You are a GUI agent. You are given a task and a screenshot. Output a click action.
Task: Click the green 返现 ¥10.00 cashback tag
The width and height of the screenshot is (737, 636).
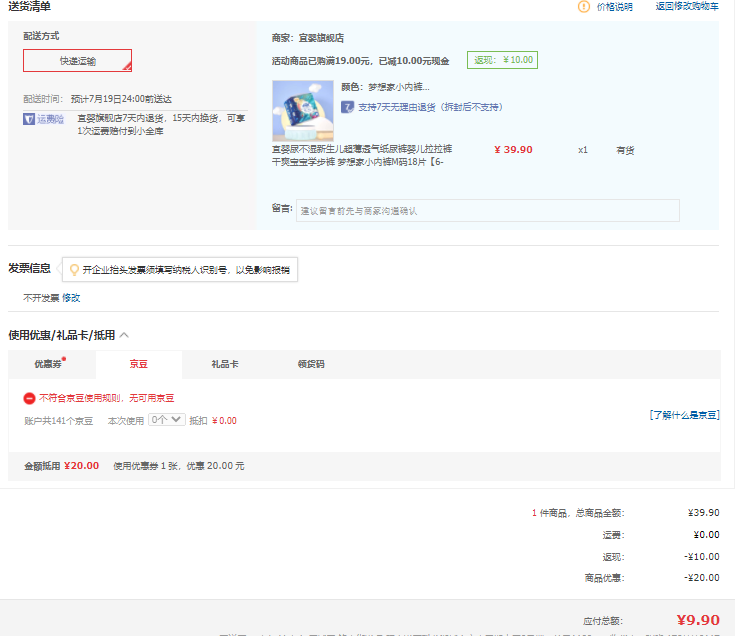tap(502, 60)
